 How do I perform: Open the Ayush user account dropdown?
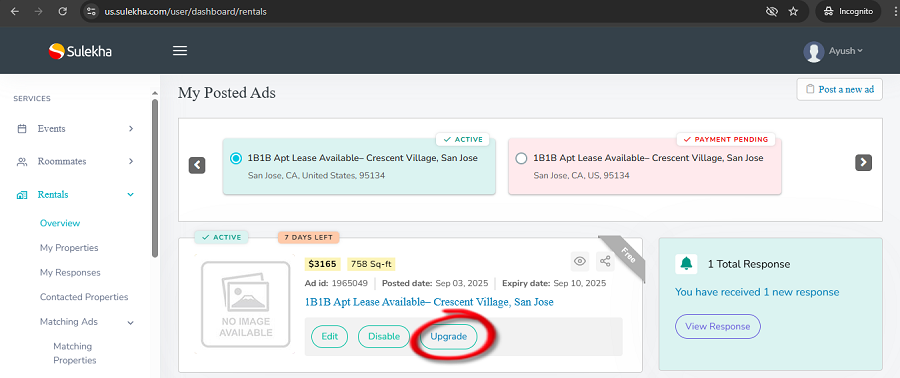833,51
